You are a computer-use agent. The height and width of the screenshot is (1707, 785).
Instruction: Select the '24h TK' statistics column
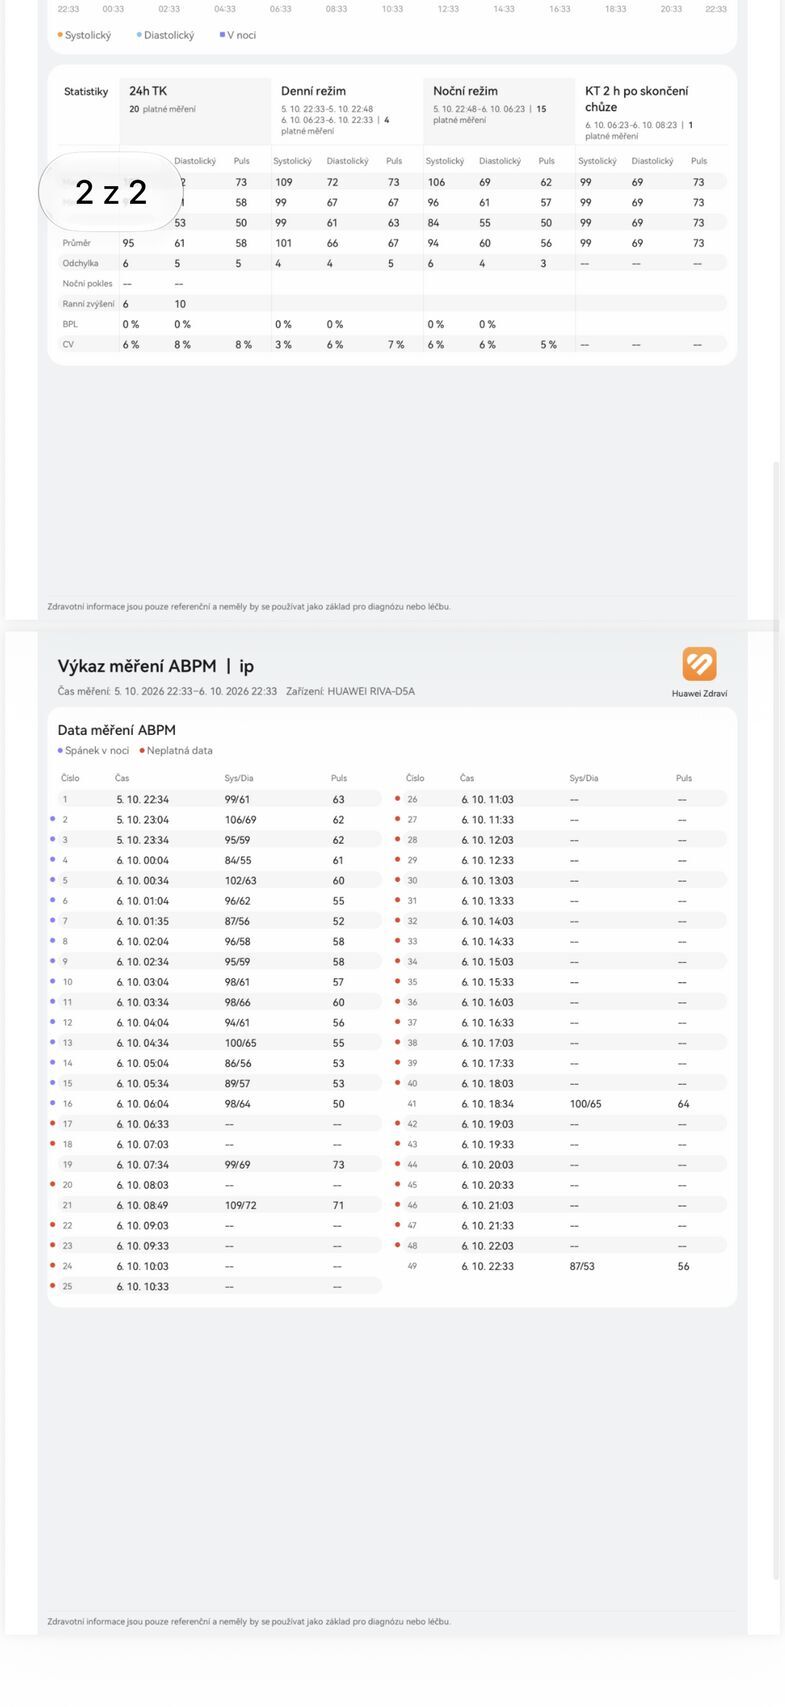pos(195,111)
